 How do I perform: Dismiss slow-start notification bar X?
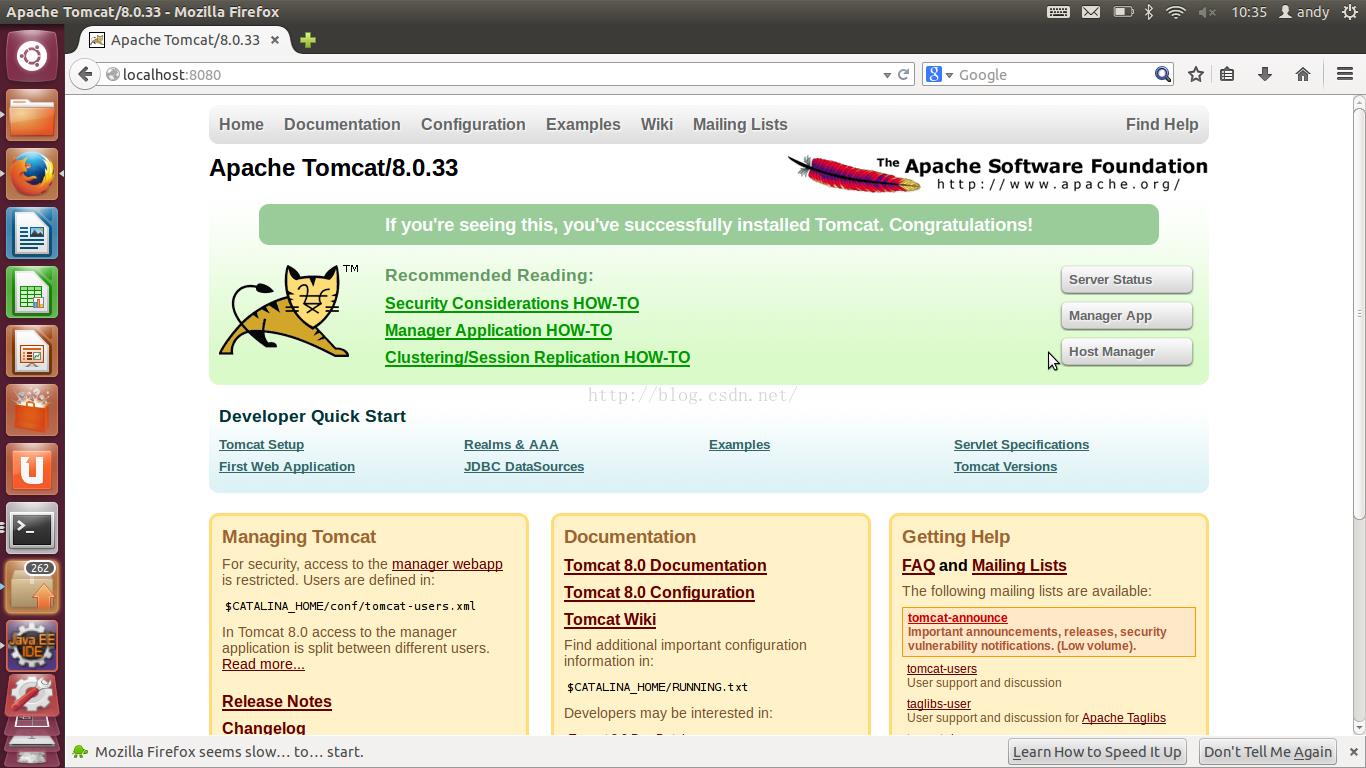1353,752
